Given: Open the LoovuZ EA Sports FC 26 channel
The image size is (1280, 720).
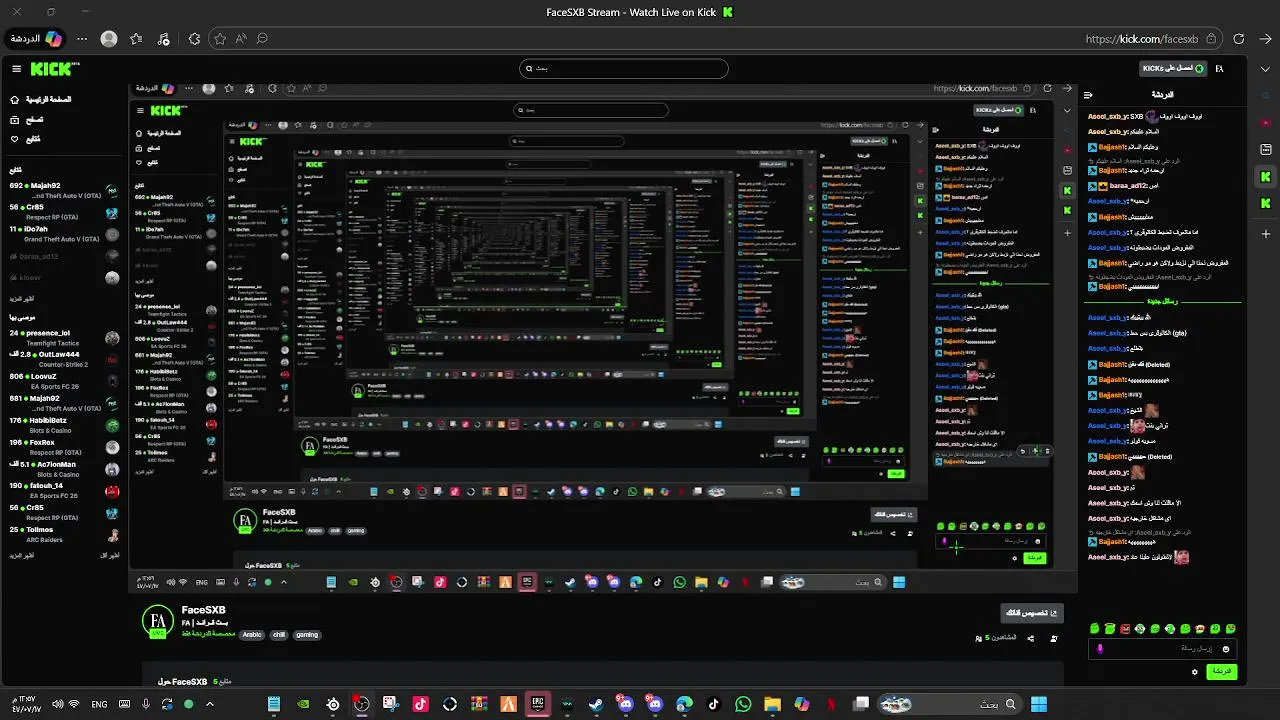Looking at the screenshot, I should [x=64, y=381].
